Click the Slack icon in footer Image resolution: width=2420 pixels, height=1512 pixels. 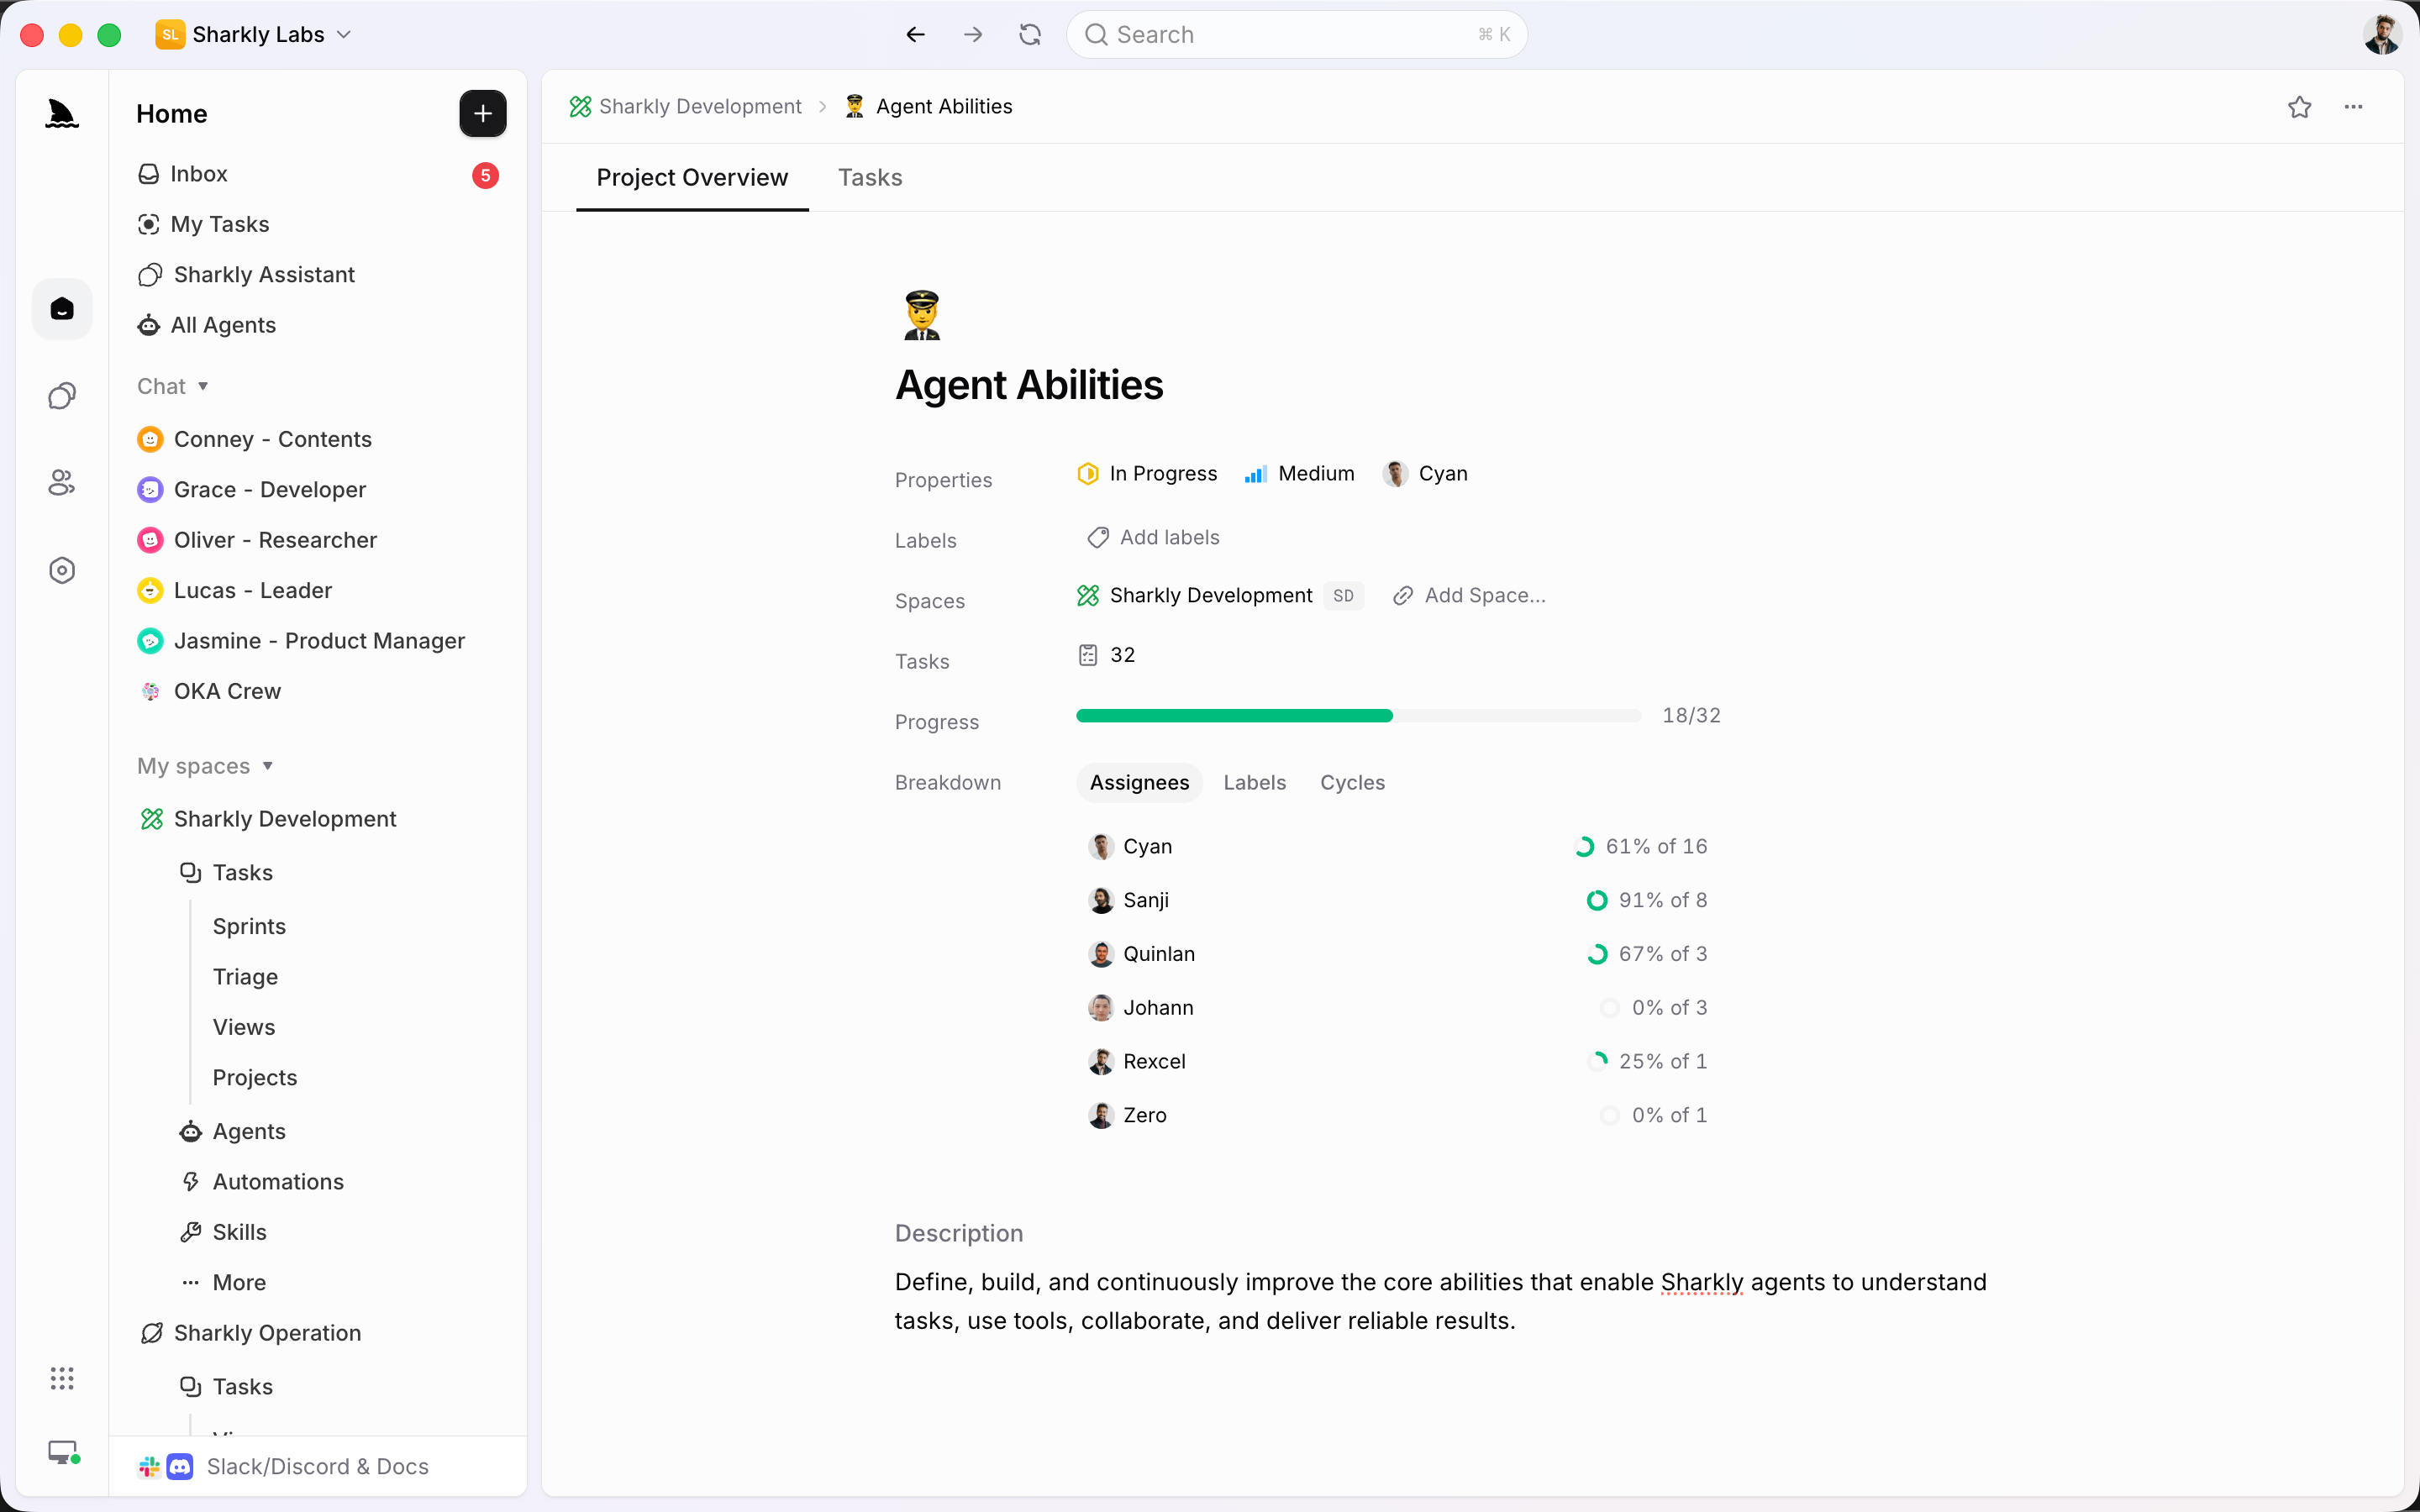[150, 1466]
